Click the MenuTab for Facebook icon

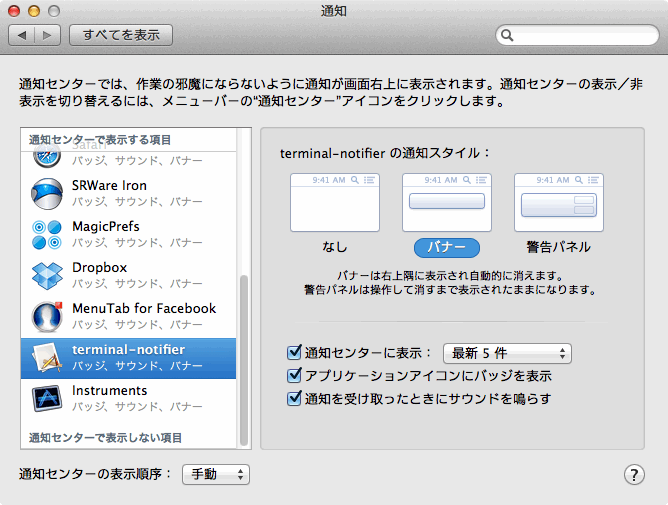pyautogui.click(x=47, y=317)
